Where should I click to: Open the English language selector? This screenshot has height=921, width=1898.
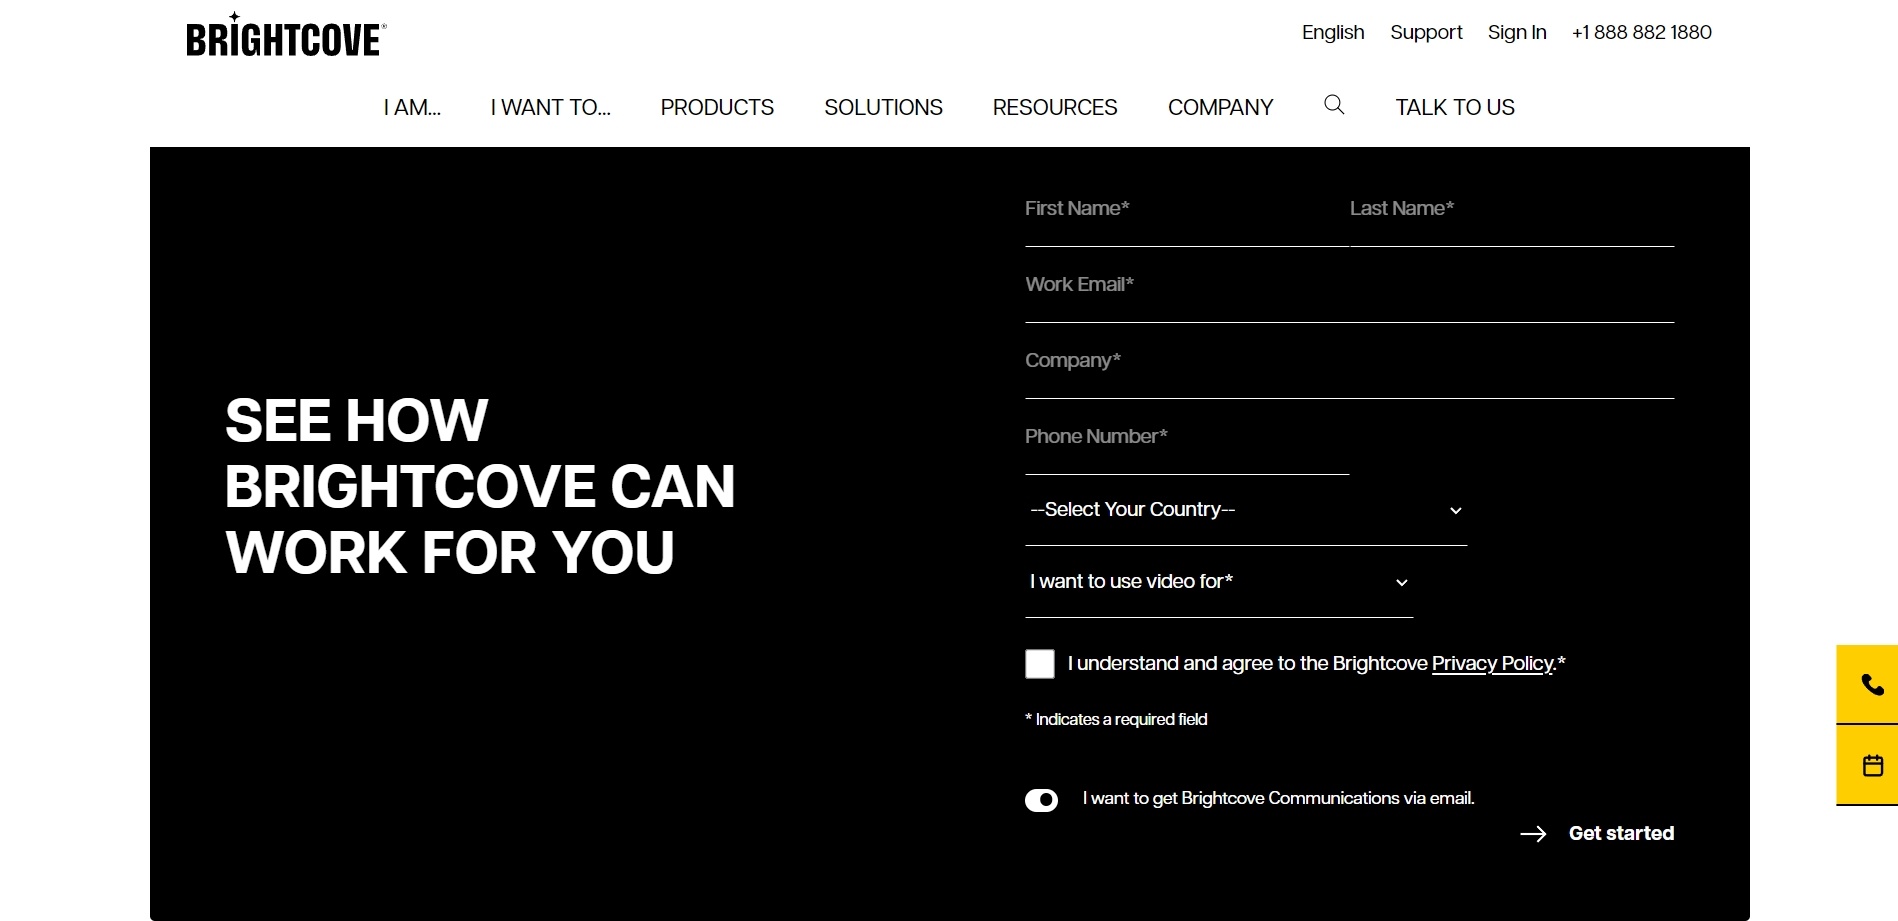click(1333, 32)
